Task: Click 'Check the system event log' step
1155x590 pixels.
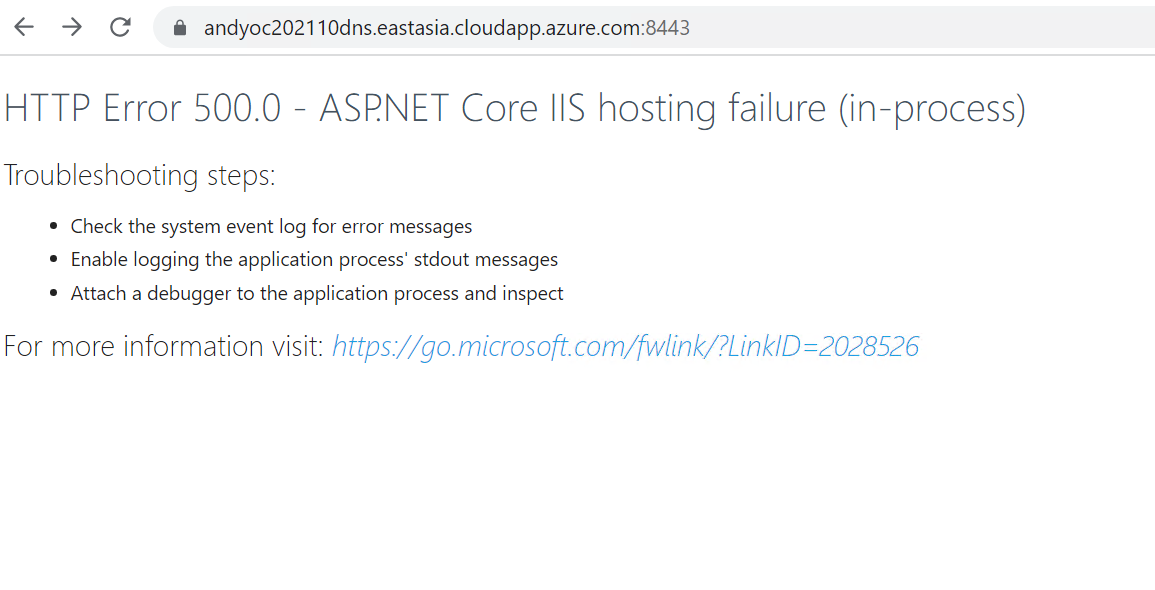Action: (271, 227)
